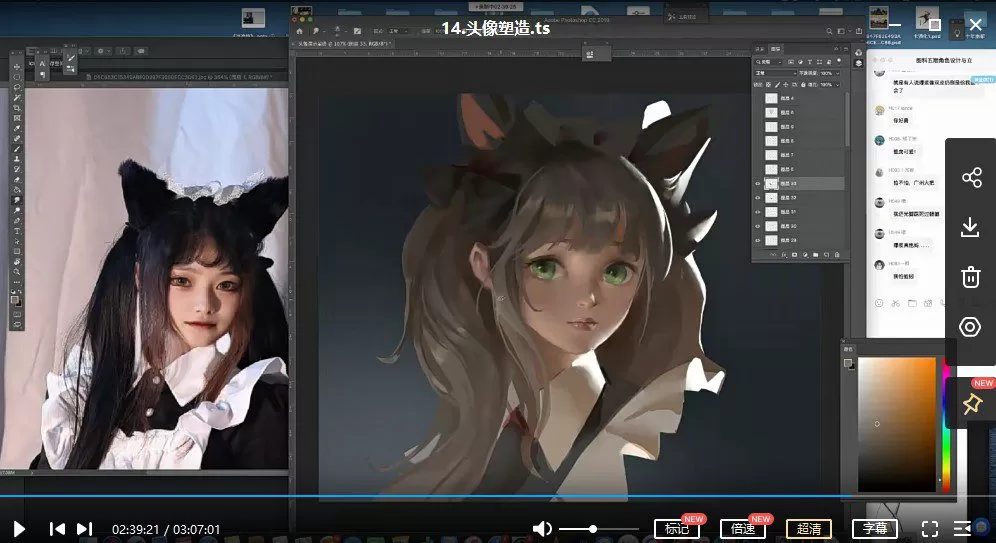Image resolution: width=996 pixels, height=543 pixels.
Task: Click the foreground color swatch in toolbar
Action: point(15,299)
